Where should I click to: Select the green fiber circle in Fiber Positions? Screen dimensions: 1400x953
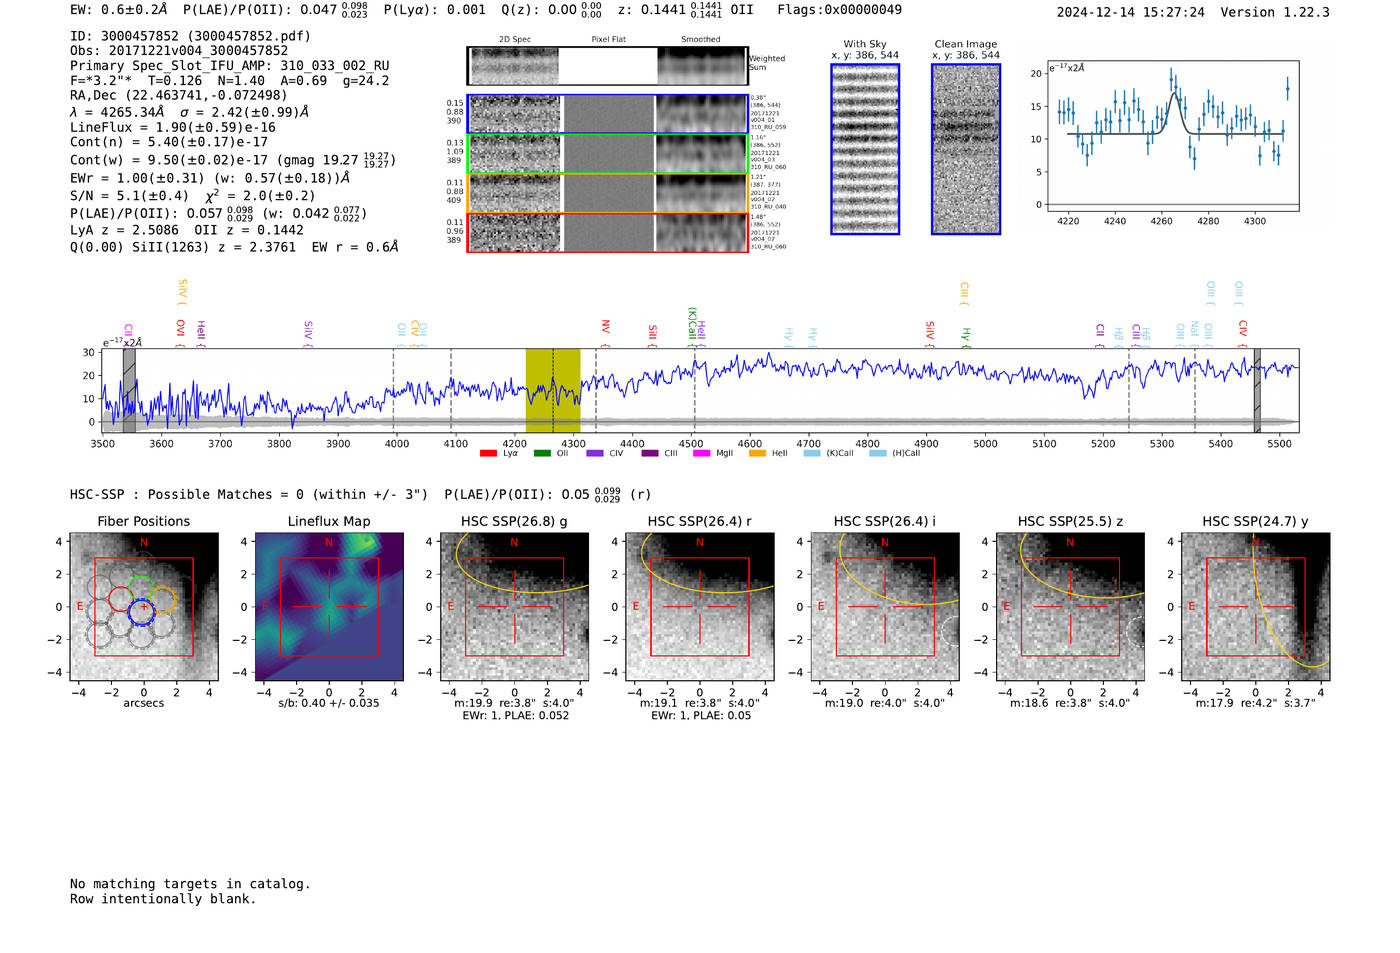pyautogui.click(x=141, y=590)
